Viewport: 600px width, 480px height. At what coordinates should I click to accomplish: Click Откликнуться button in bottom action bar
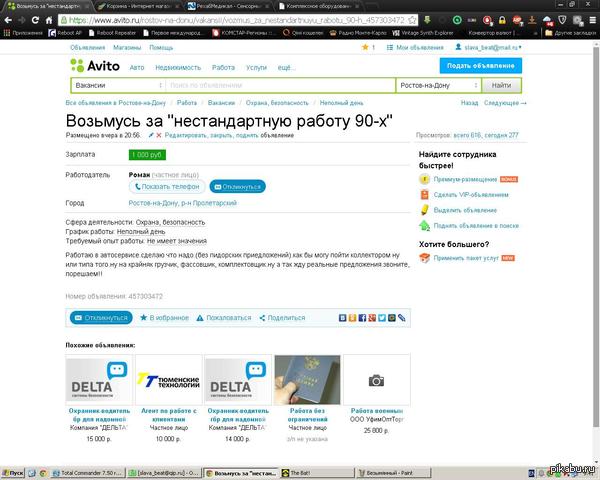[x=101, y=318]
